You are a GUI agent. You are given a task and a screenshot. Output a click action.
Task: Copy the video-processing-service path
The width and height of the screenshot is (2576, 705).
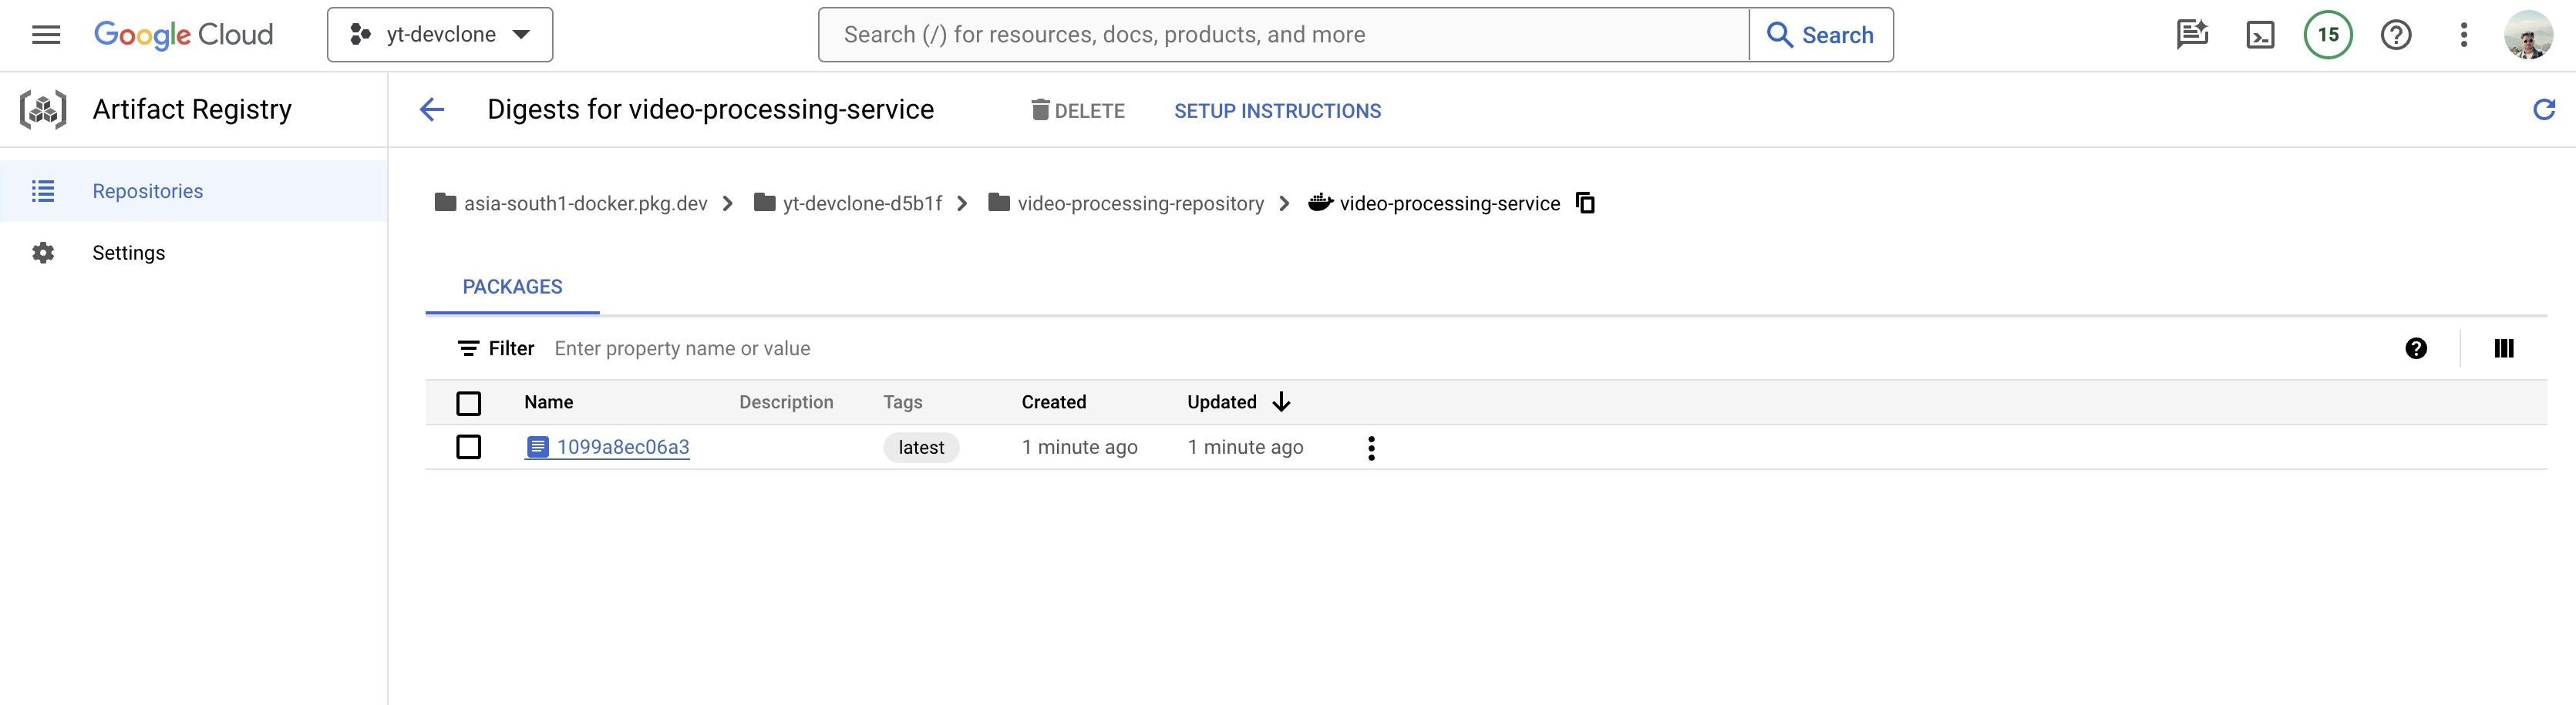point(1585,203)
